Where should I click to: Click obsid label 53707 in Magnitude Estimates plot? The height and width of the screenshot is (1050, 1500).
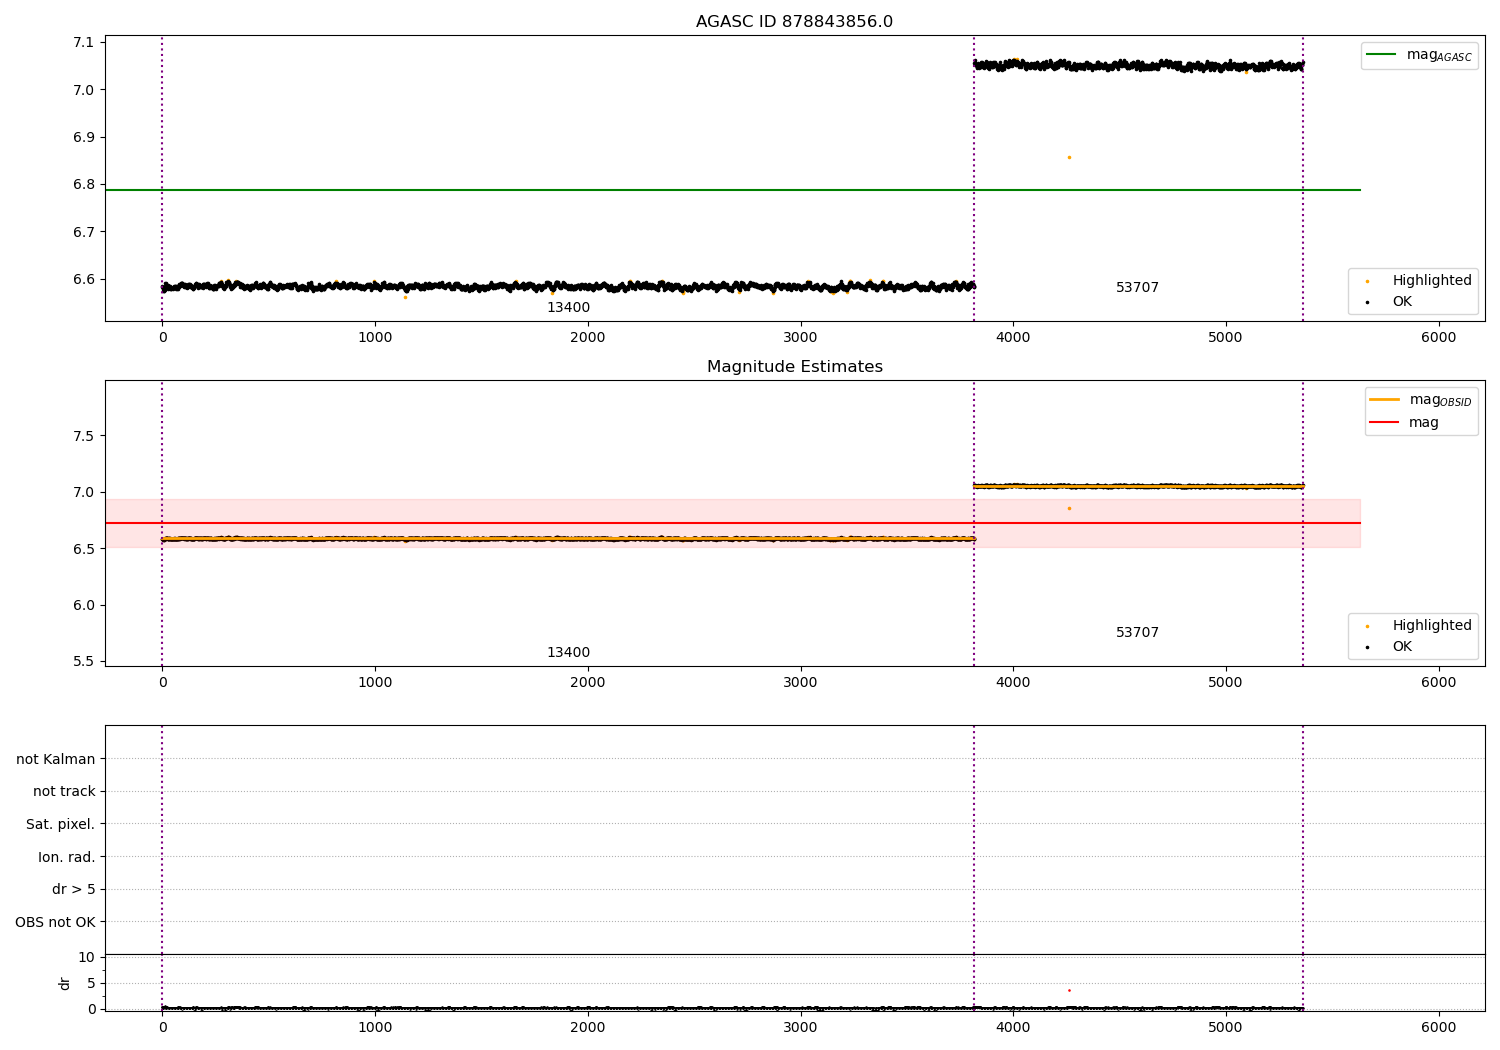tap(1137, 633)
